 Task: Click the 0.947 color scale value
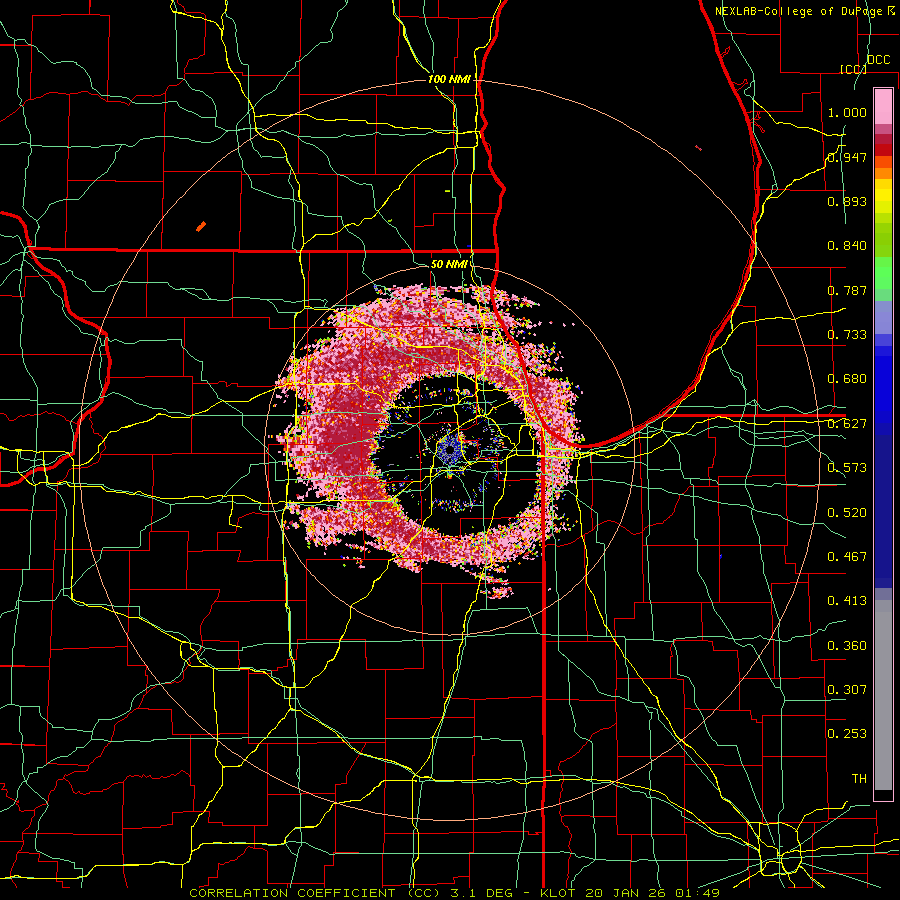coord(847,157)
